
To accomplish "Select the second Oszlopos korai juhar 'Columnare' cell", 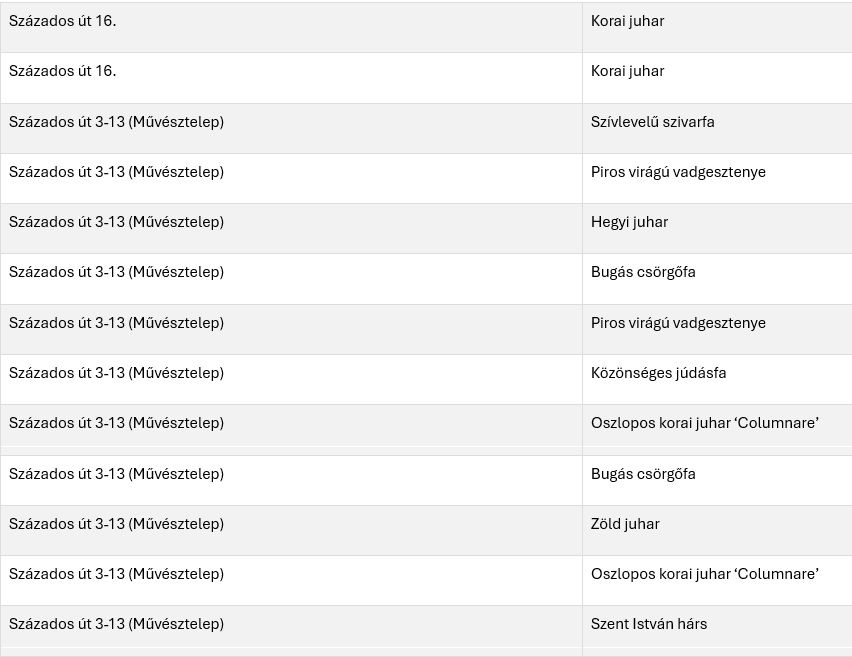I will (x=704, y=574).
